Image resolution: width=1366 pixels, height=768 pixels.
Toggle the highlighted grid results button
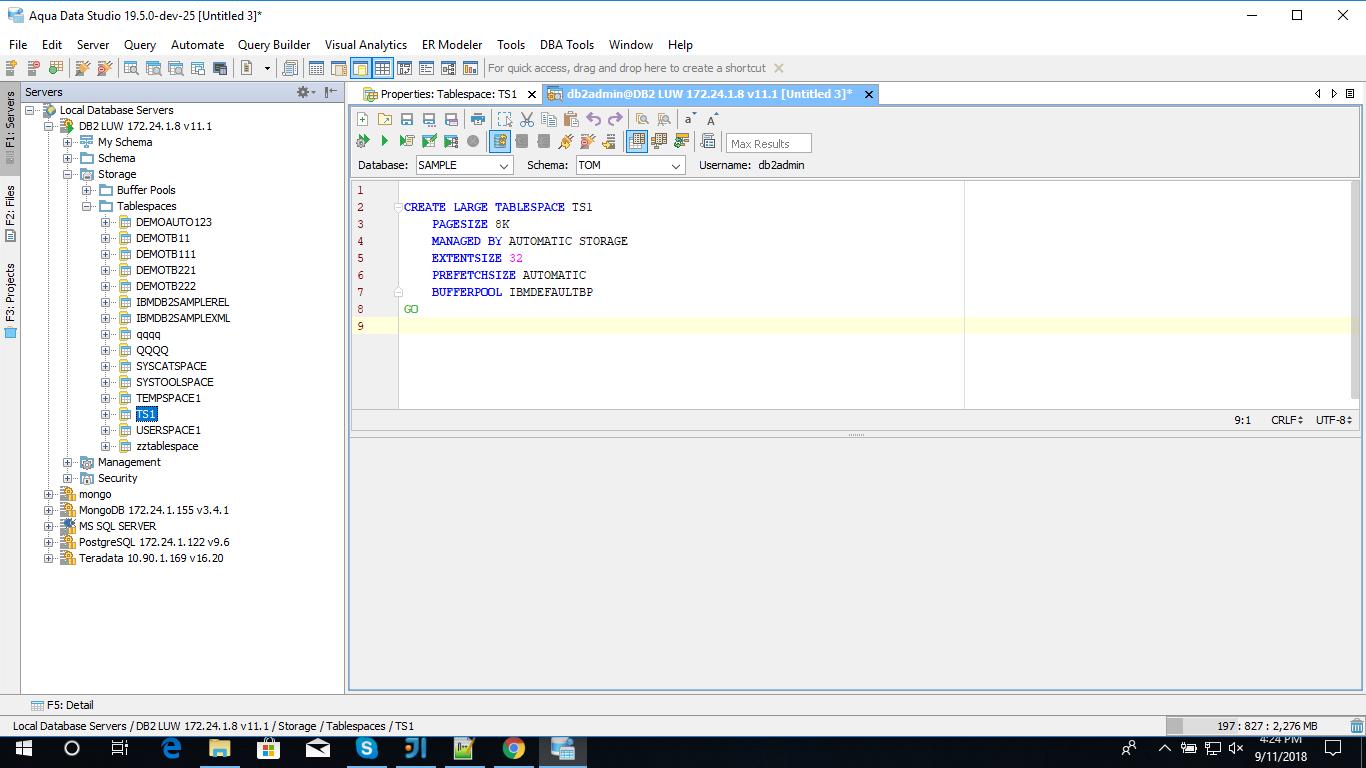coord(636,142)
